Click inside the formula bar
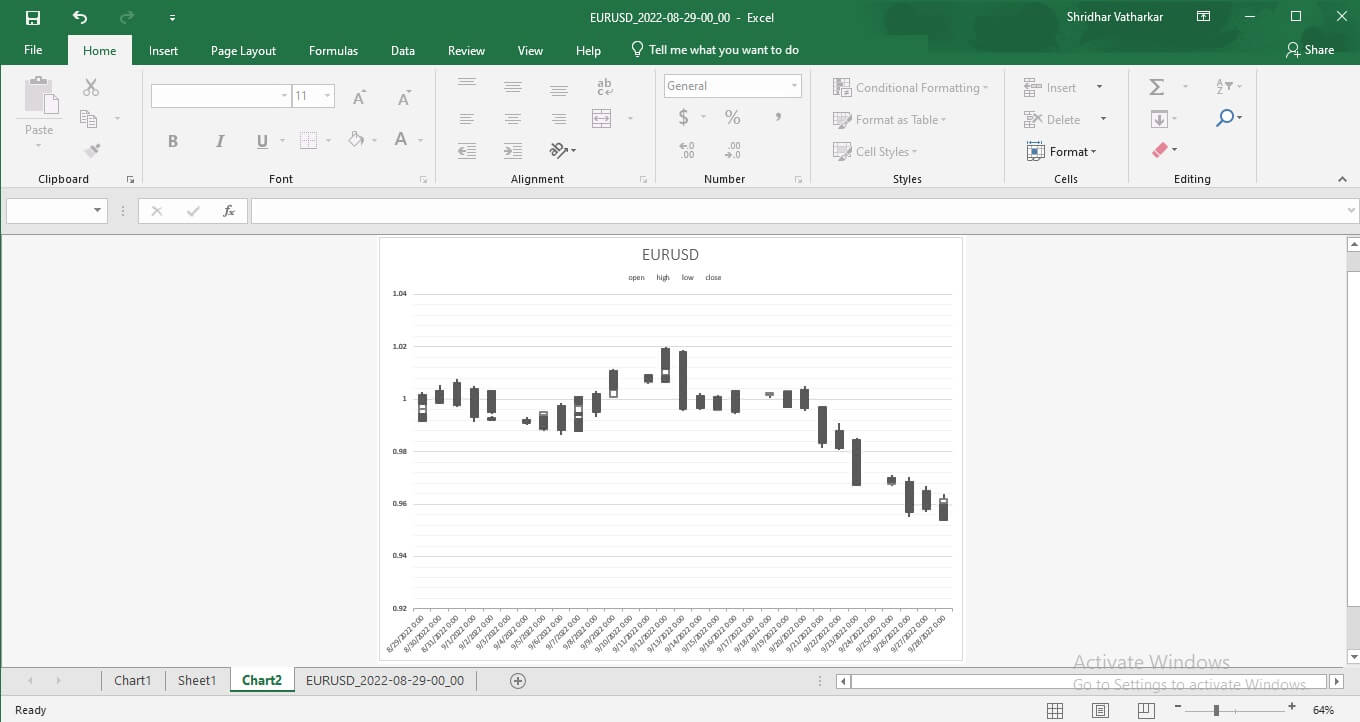The height and width of the screenshot is (722, 1360). point(700,210)
